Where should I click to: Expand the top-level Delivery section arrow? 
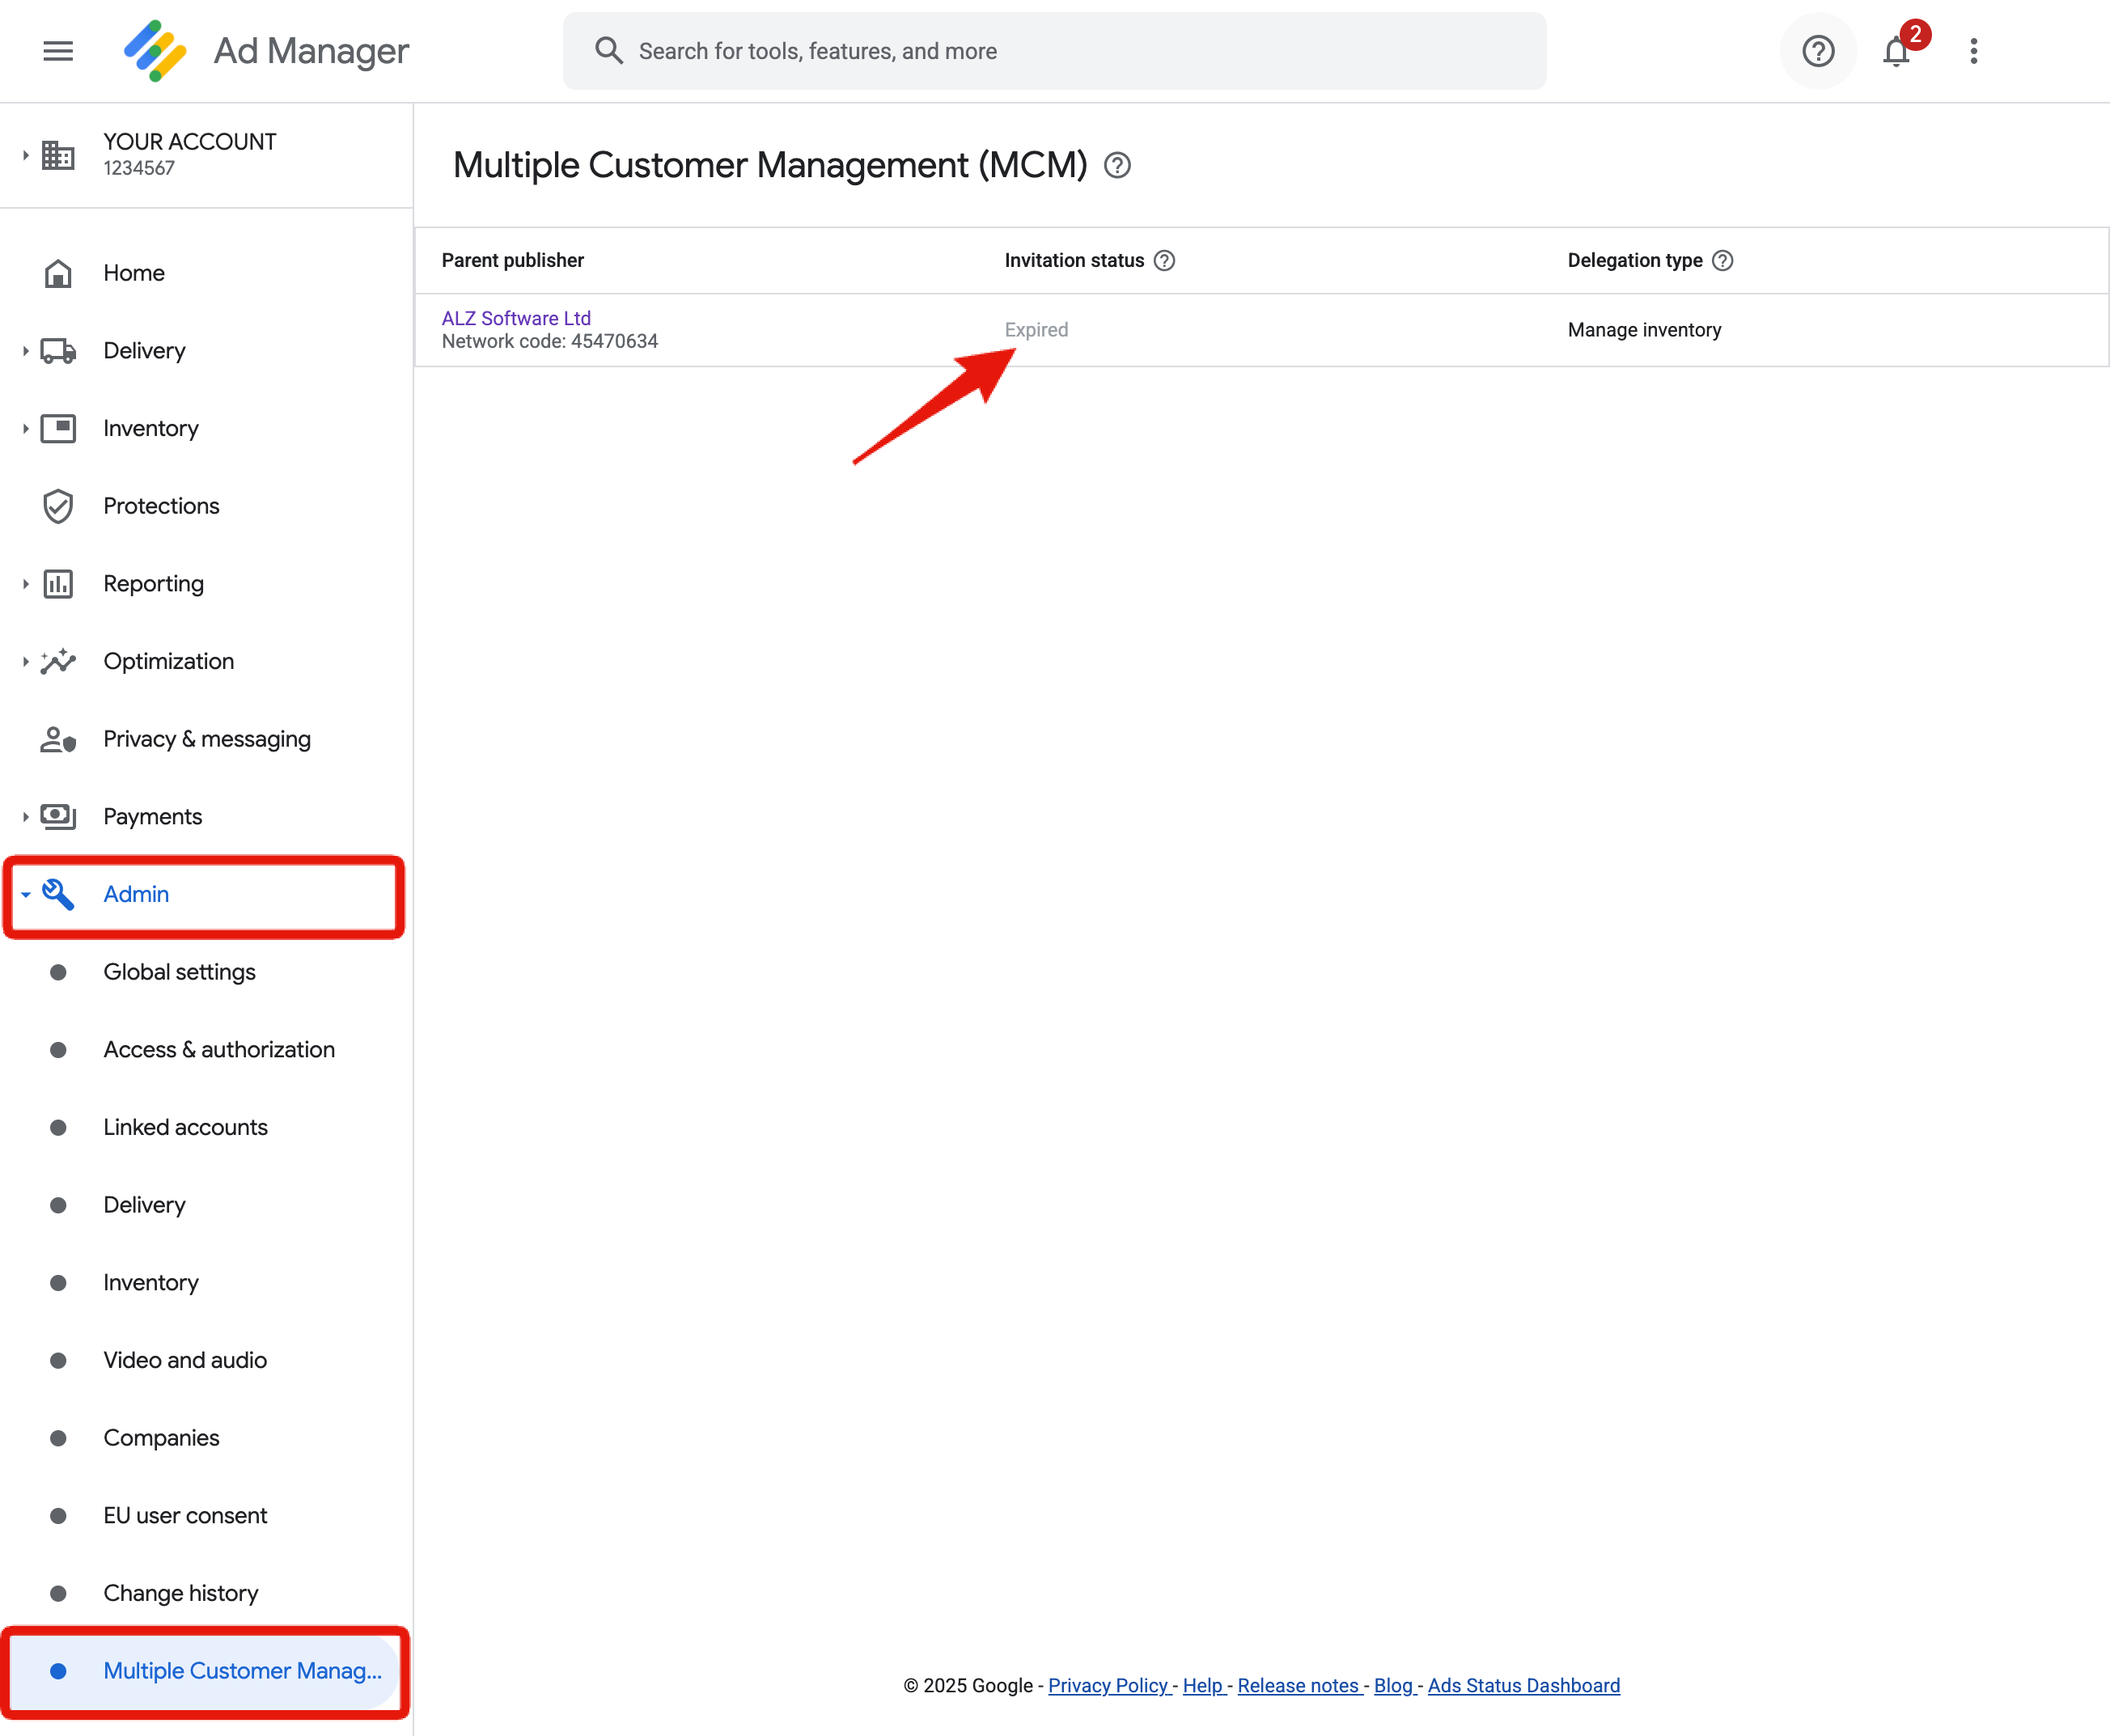[25, 351]
